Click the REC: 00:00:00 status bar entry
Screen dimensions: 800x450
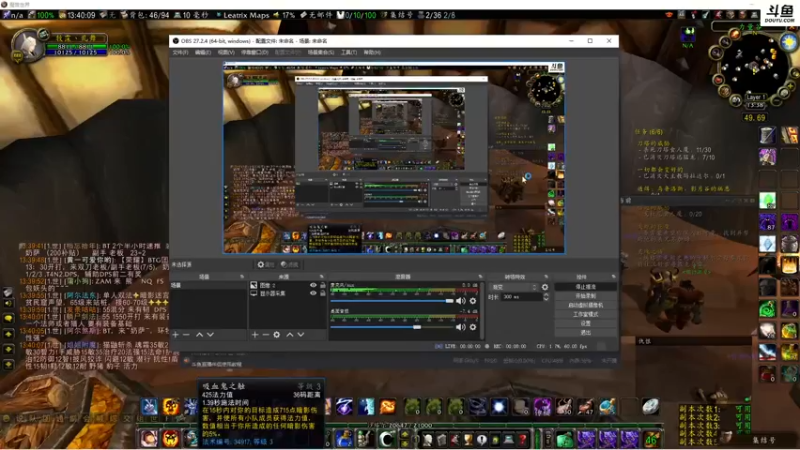pyautogui.click(x=506, y=346)
